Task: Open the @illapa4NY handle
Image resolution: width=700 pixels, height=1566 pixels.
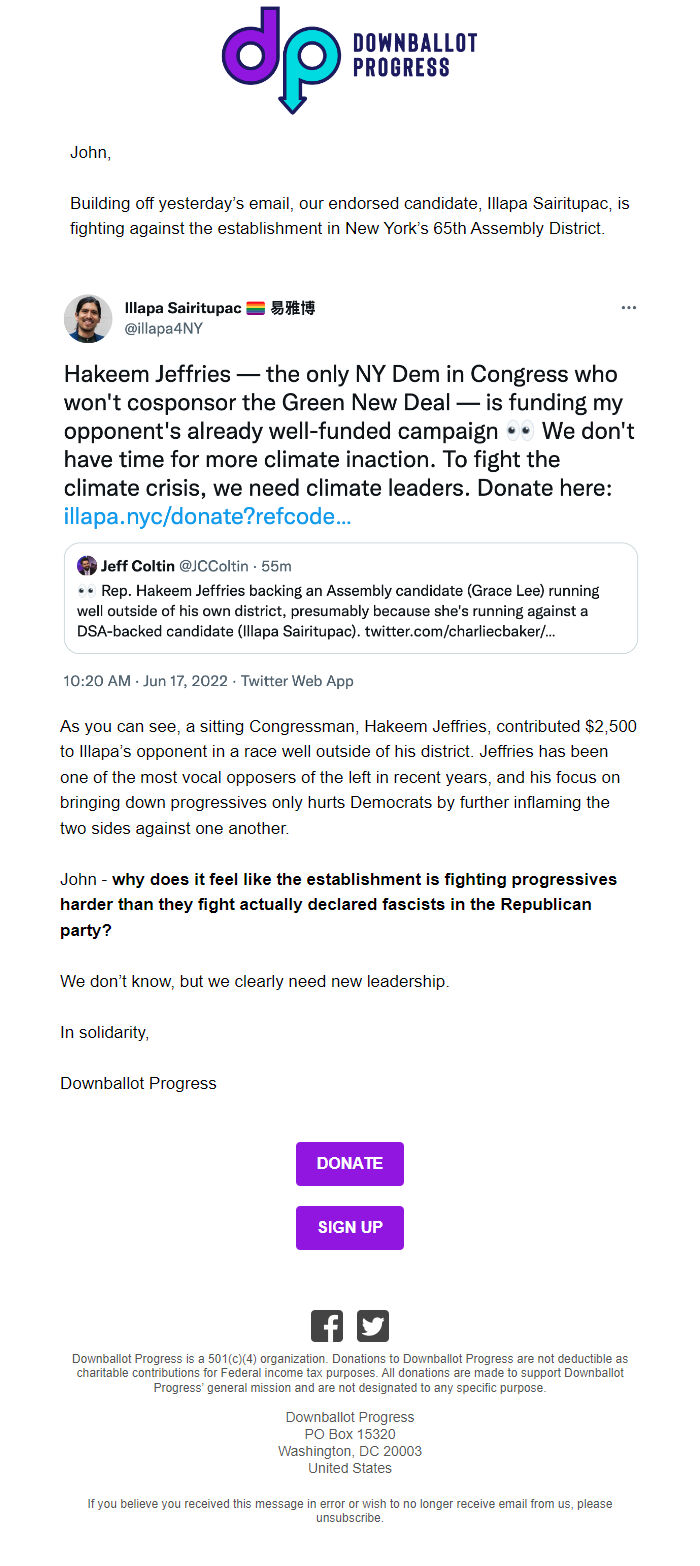Action: 163,328
